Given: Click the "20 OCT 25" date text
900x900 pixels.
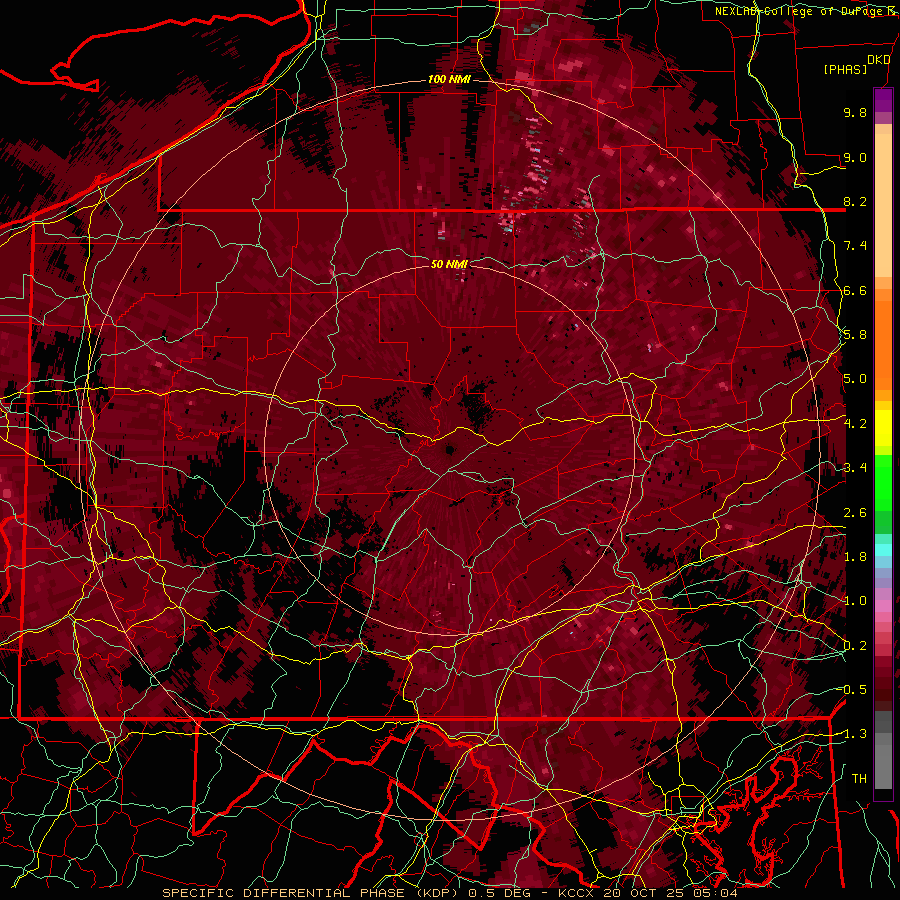Looking at the screenshot, I should [643, 893].
